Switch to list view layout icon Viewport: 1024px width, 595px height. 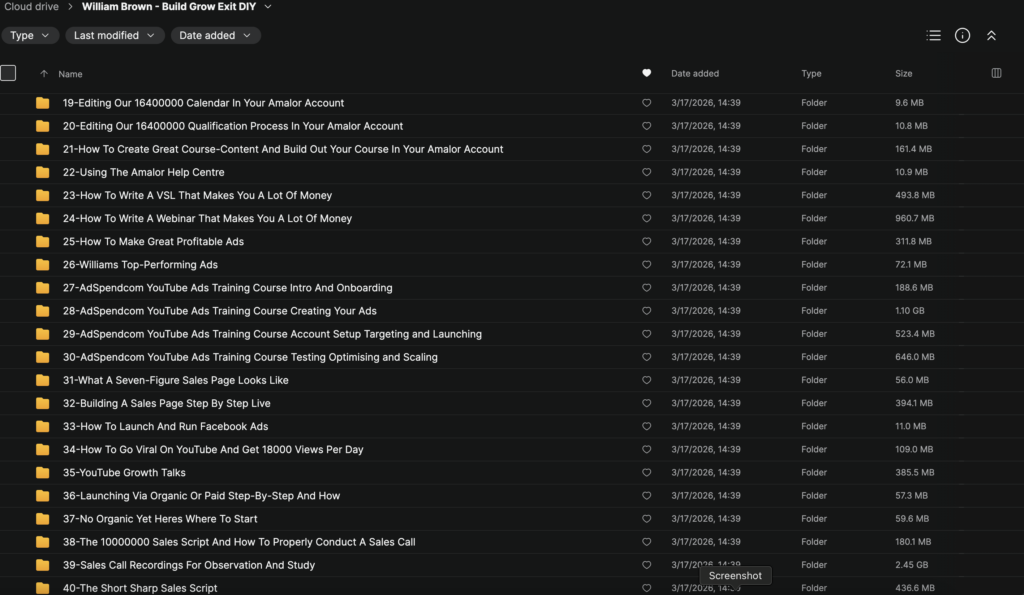click(x=933, y=35)
